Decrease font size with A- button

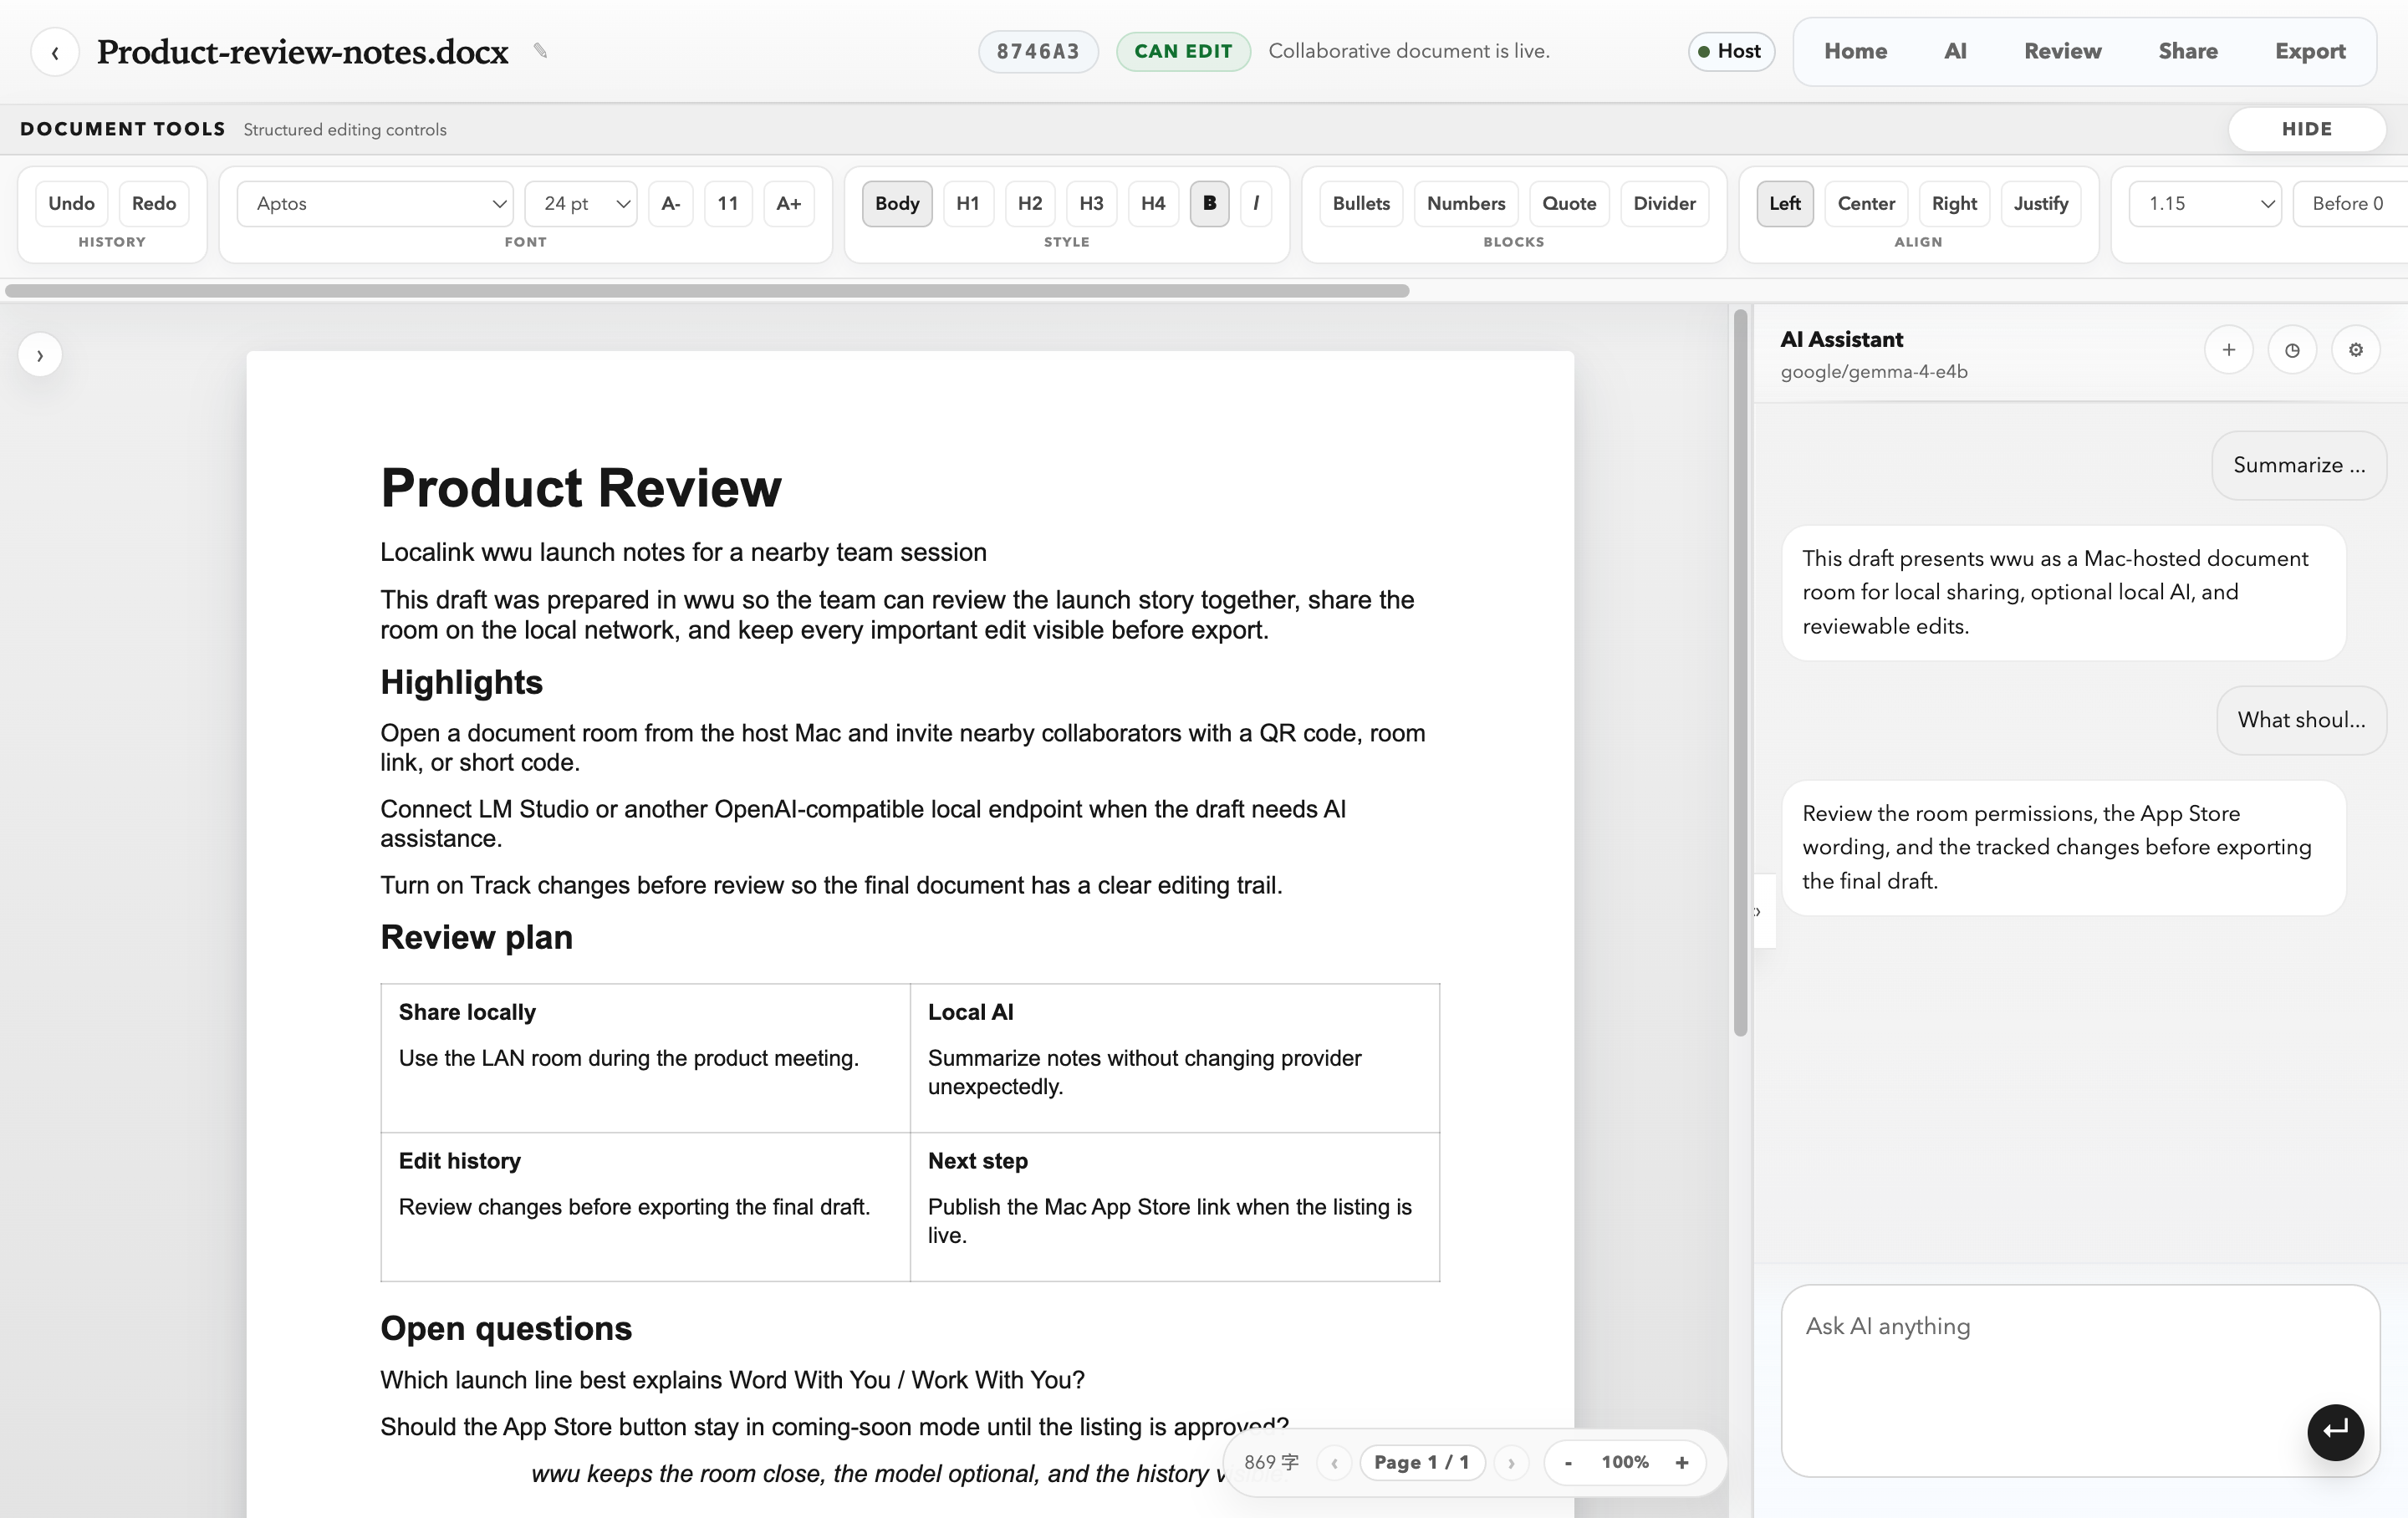point(671,204)
